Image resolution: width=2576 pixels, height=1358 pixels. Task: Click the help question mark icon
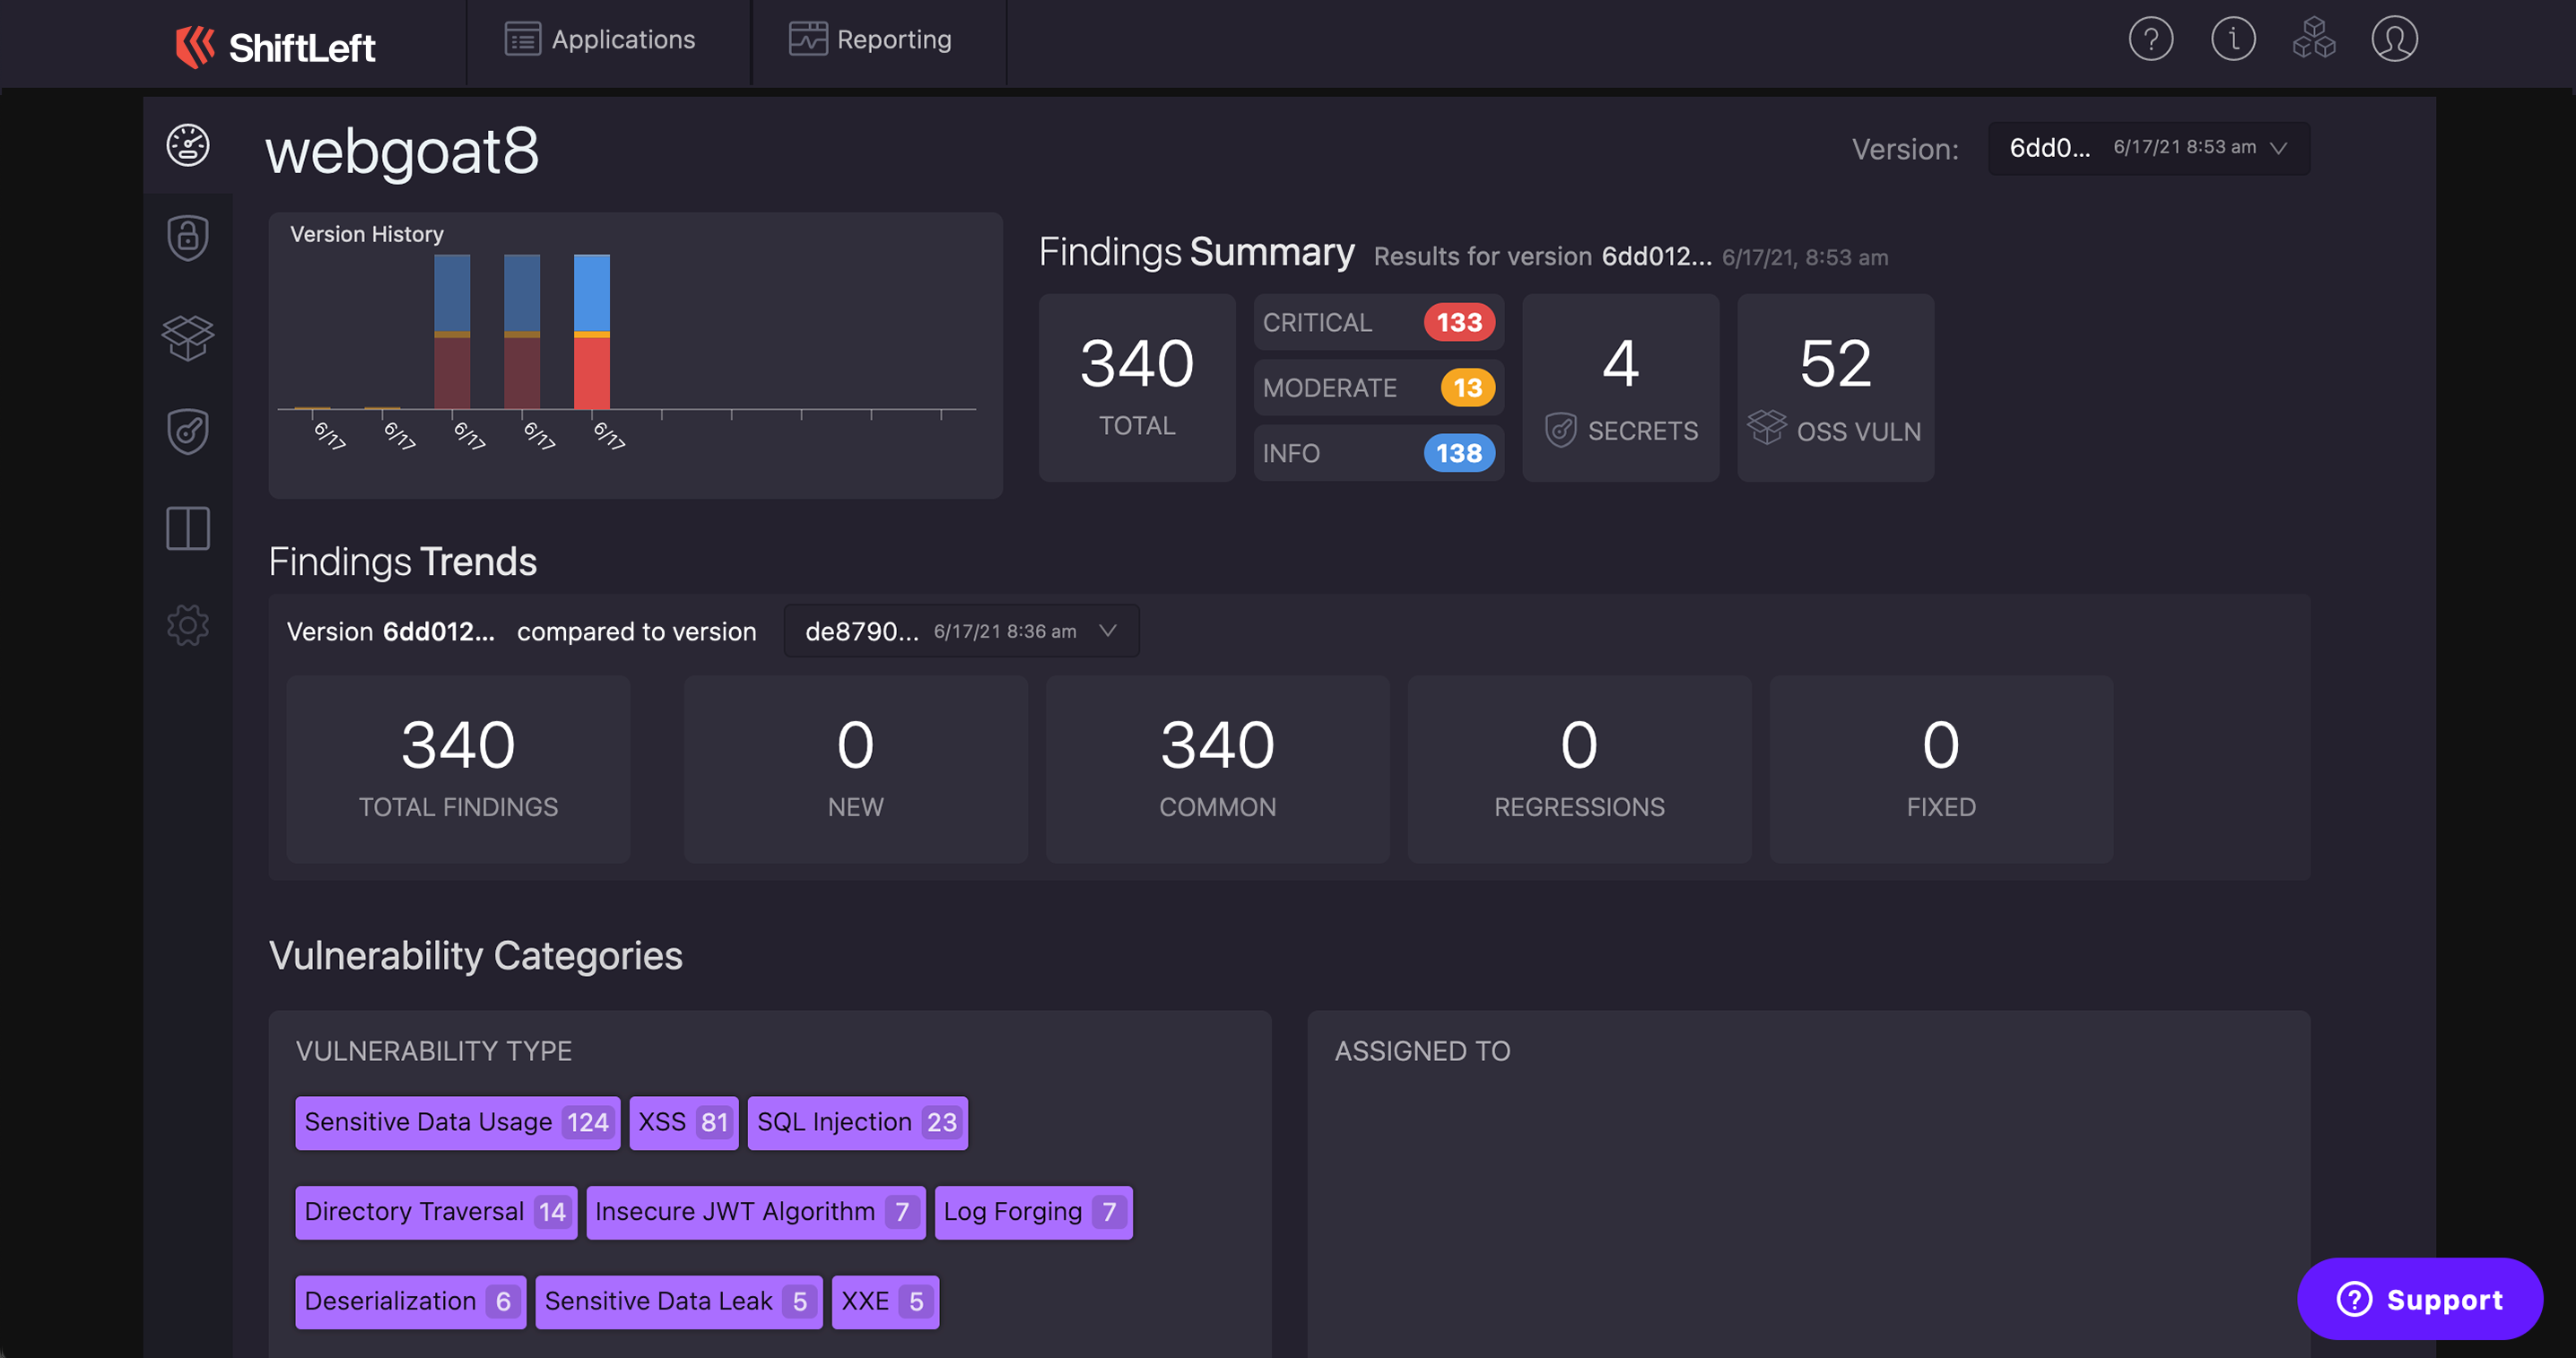[x=2150, y=40]
